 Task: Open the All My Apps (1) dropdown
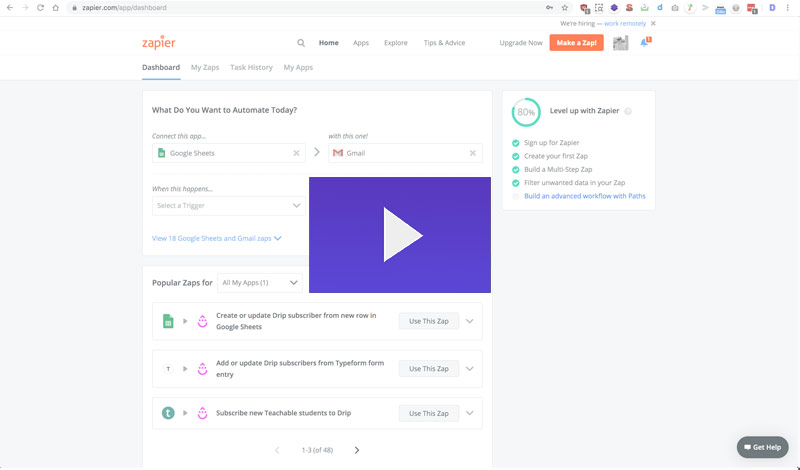click(x=260, y=283)
